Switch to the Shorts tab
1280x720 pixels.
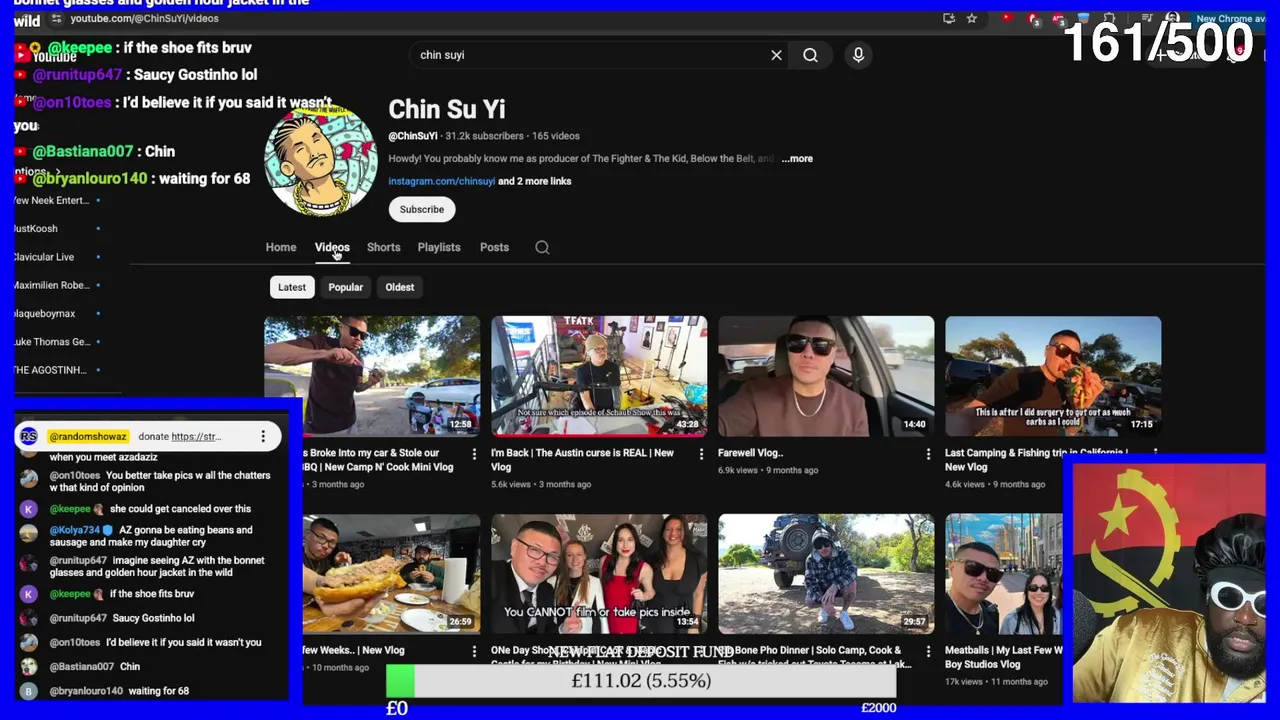pyautogui.click(x=383, y=247)
